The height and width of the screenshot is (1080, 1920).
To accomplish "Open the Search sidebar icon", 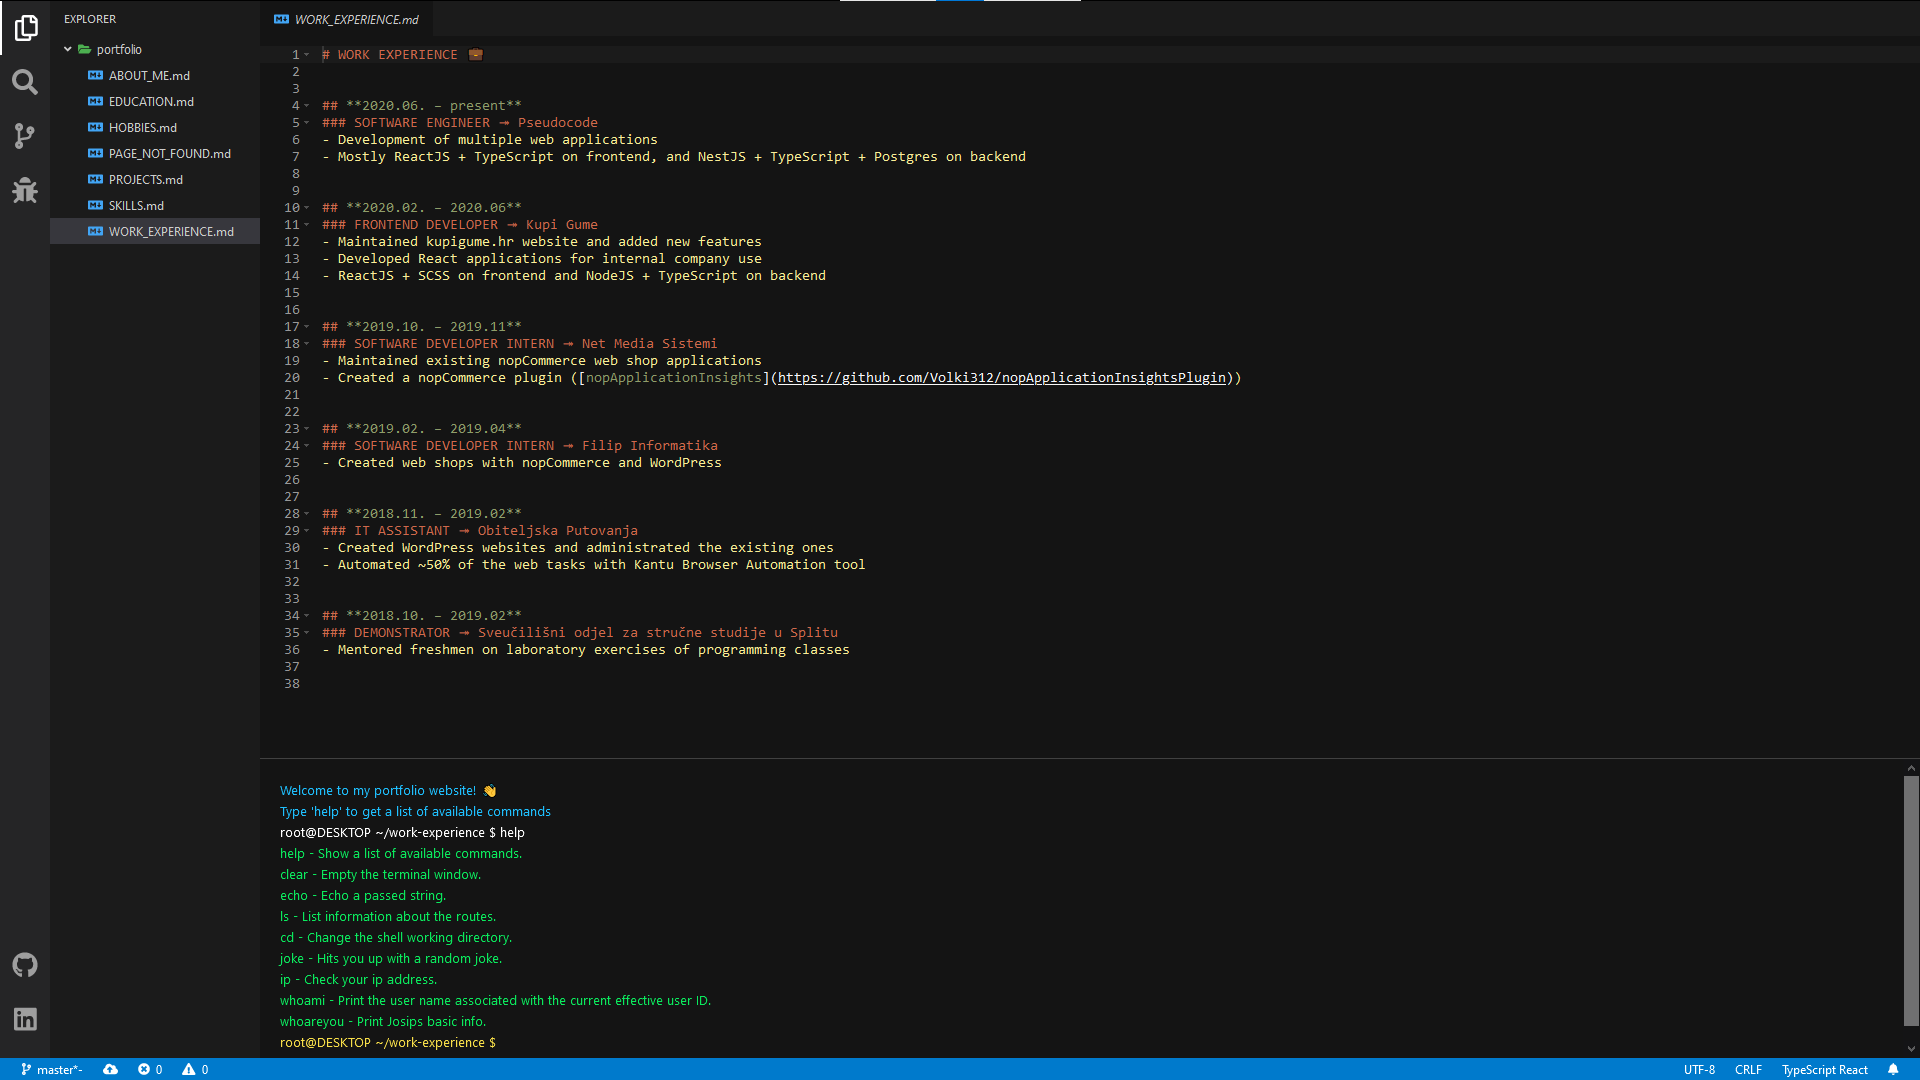I will (x=24, y=83).
